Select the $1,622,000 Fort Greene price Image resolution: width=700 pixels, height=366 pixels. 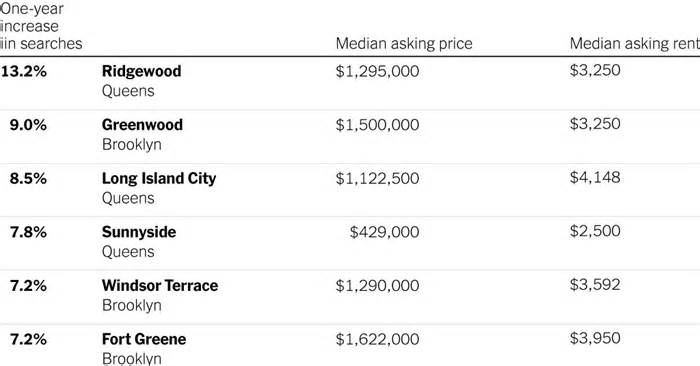point(377,339)
